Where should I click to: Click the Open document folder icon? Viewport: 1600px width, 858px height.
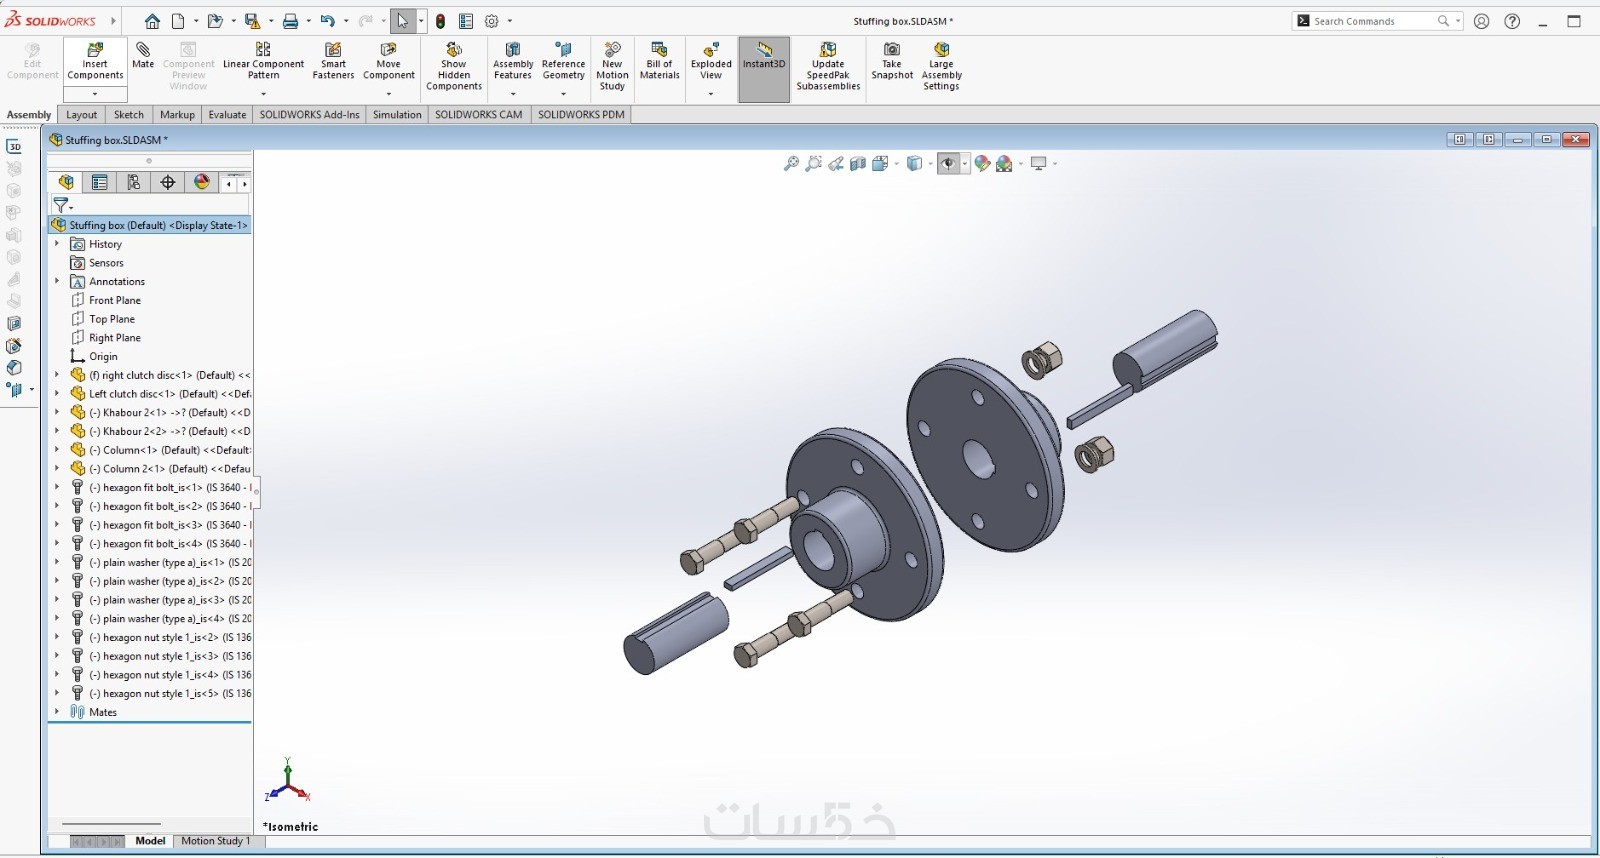214,21
